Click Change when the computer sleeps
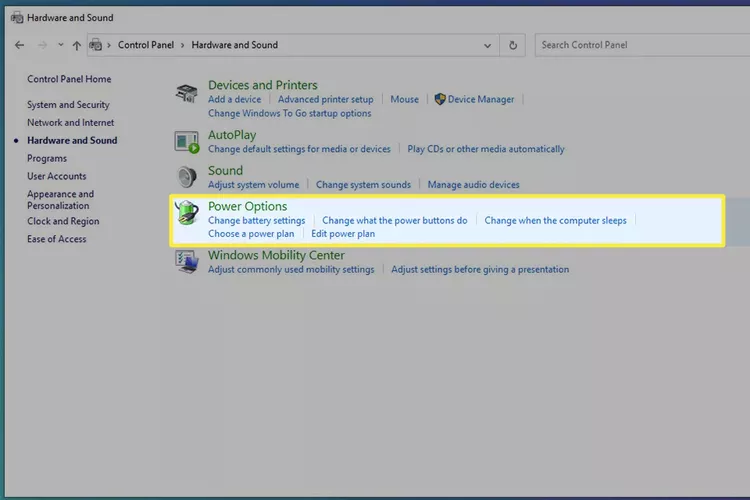The image size is (750, 500). pyautogui.click(x=555, y=221)
